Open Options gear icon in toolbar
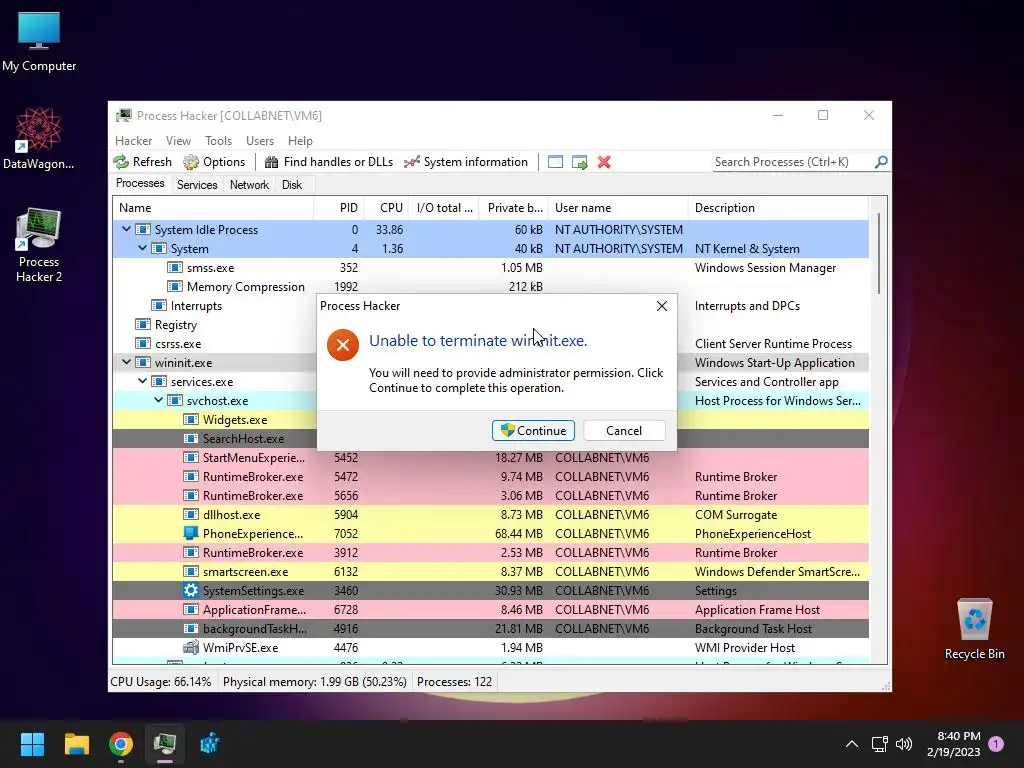 tap(191, 162)
